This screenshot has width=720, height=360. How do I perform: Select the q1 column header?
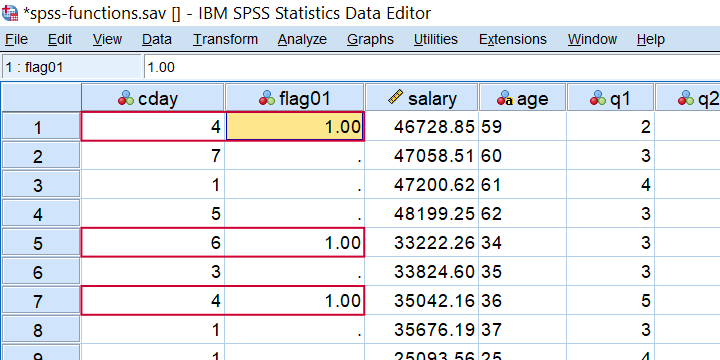tap(610, 97)
